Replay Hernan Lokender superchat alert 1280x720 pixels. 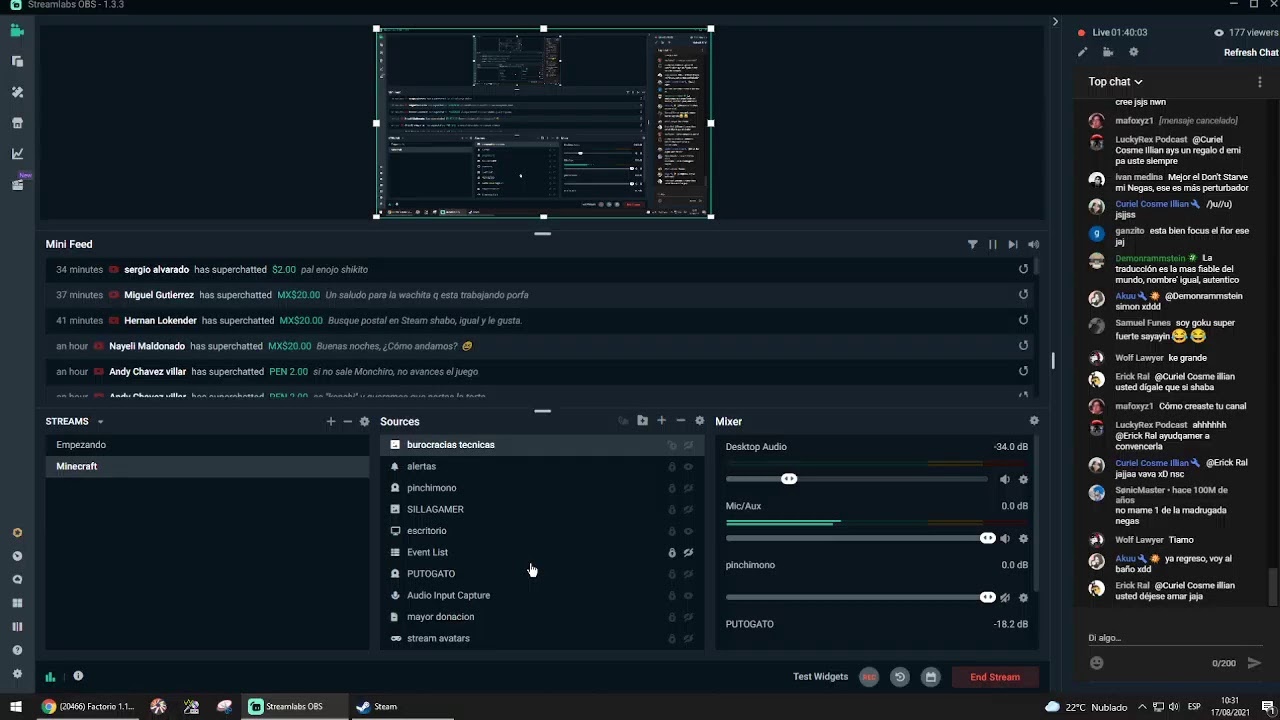[x=1023, y=320]
